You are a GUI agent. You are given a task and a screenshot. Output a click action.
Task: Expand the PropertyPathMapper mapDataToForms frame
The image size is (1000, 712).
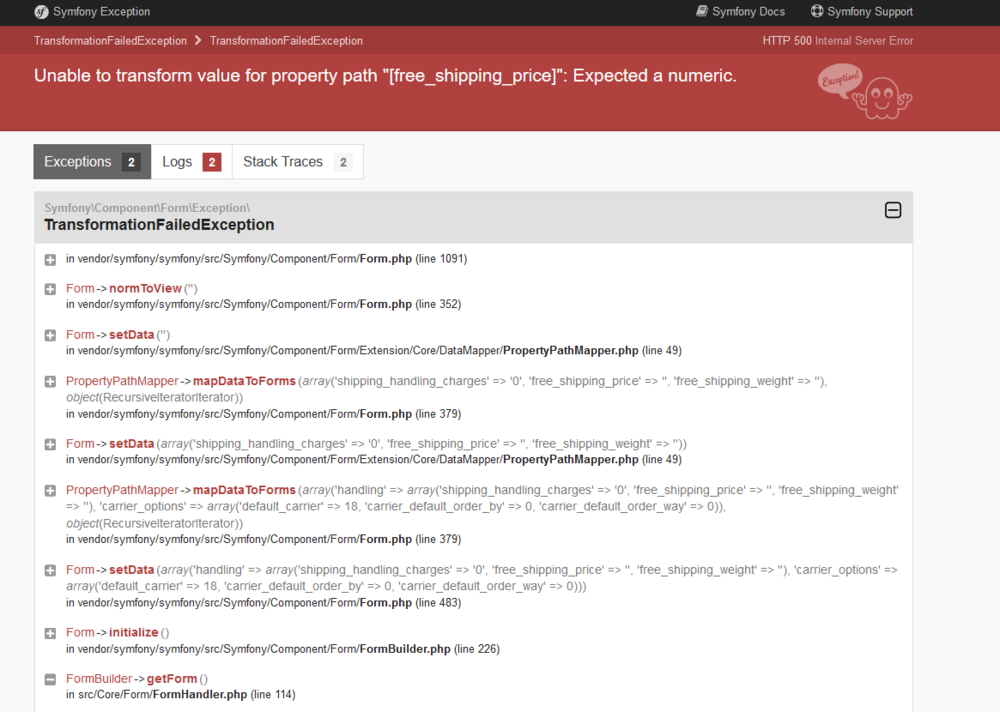pos(50,380)
